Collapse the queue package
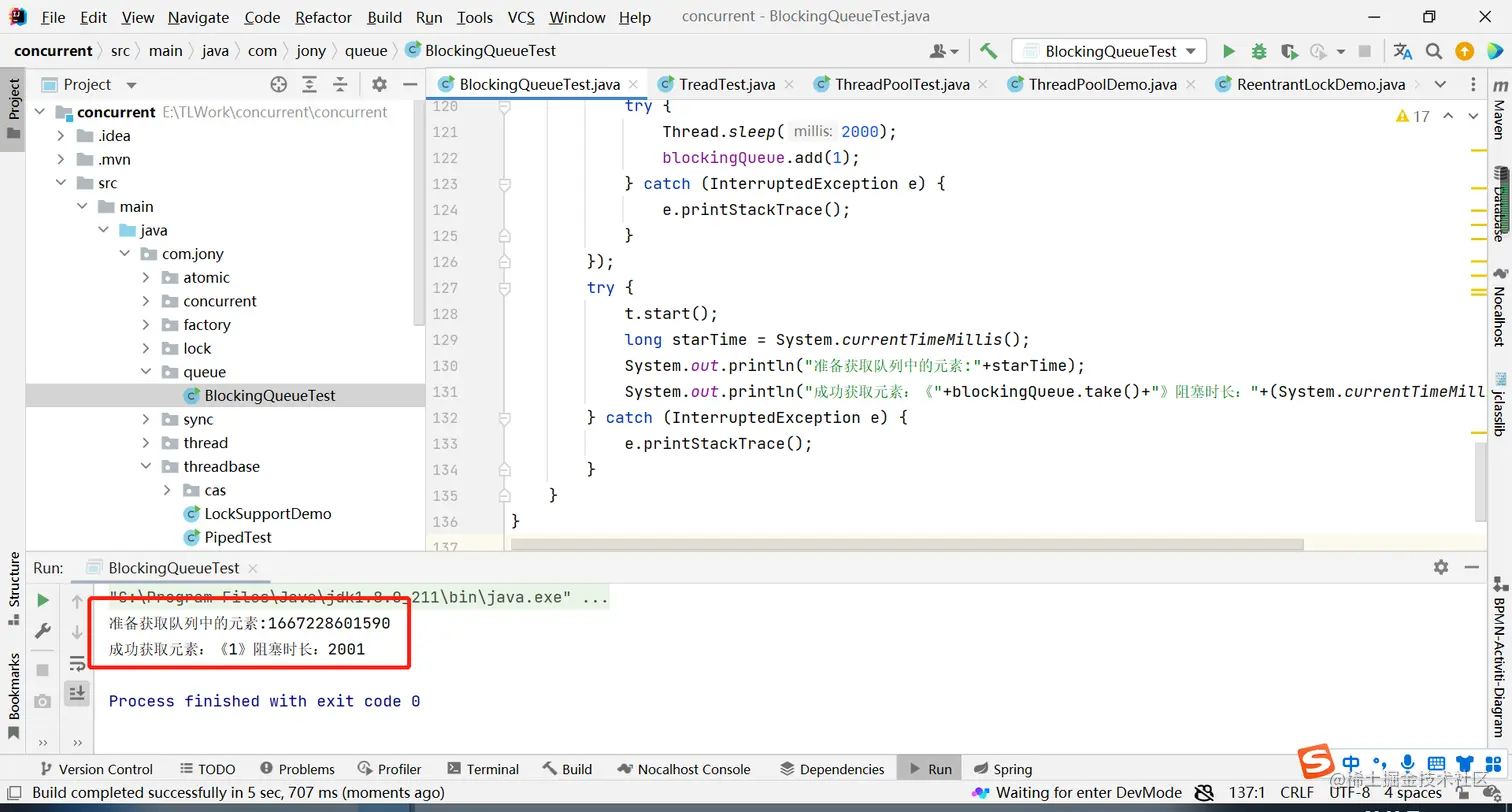1512x812 pixels. click(146, 372)
